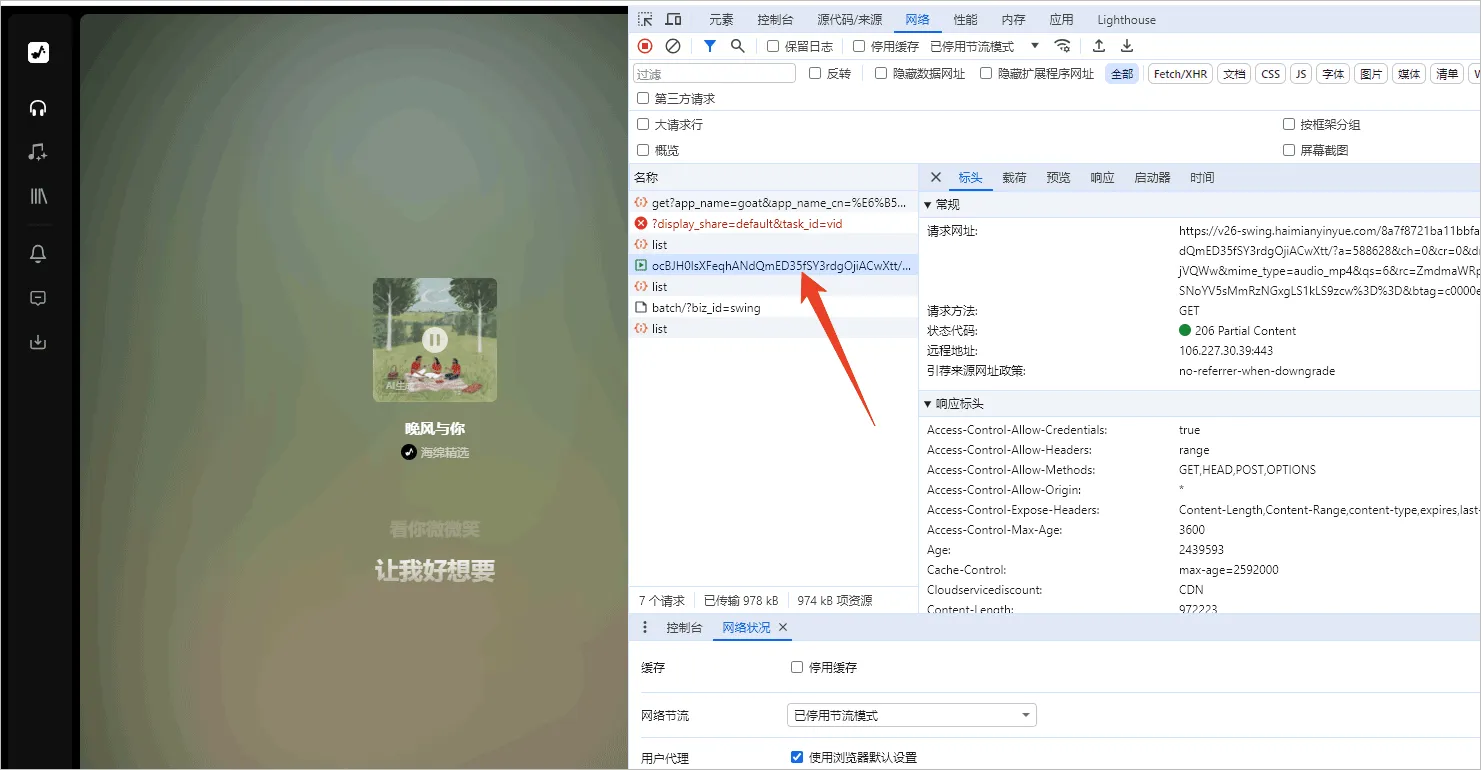
Task: Open the headphones listen section
Action: tap(38, 108)
